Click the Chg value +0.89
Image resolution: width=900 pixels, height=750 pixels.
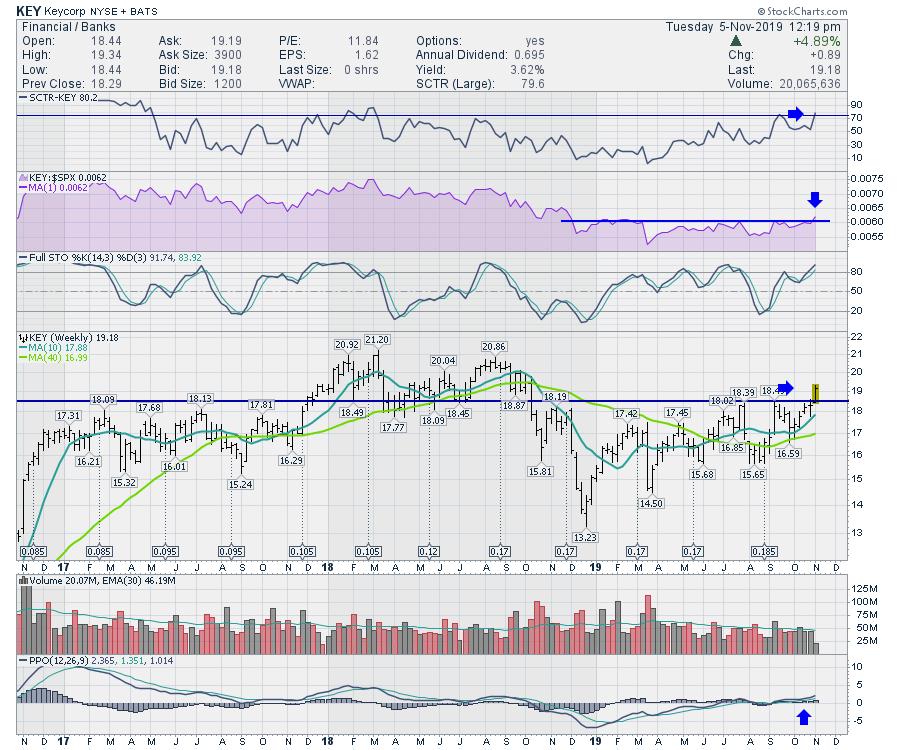coord(825,55)
